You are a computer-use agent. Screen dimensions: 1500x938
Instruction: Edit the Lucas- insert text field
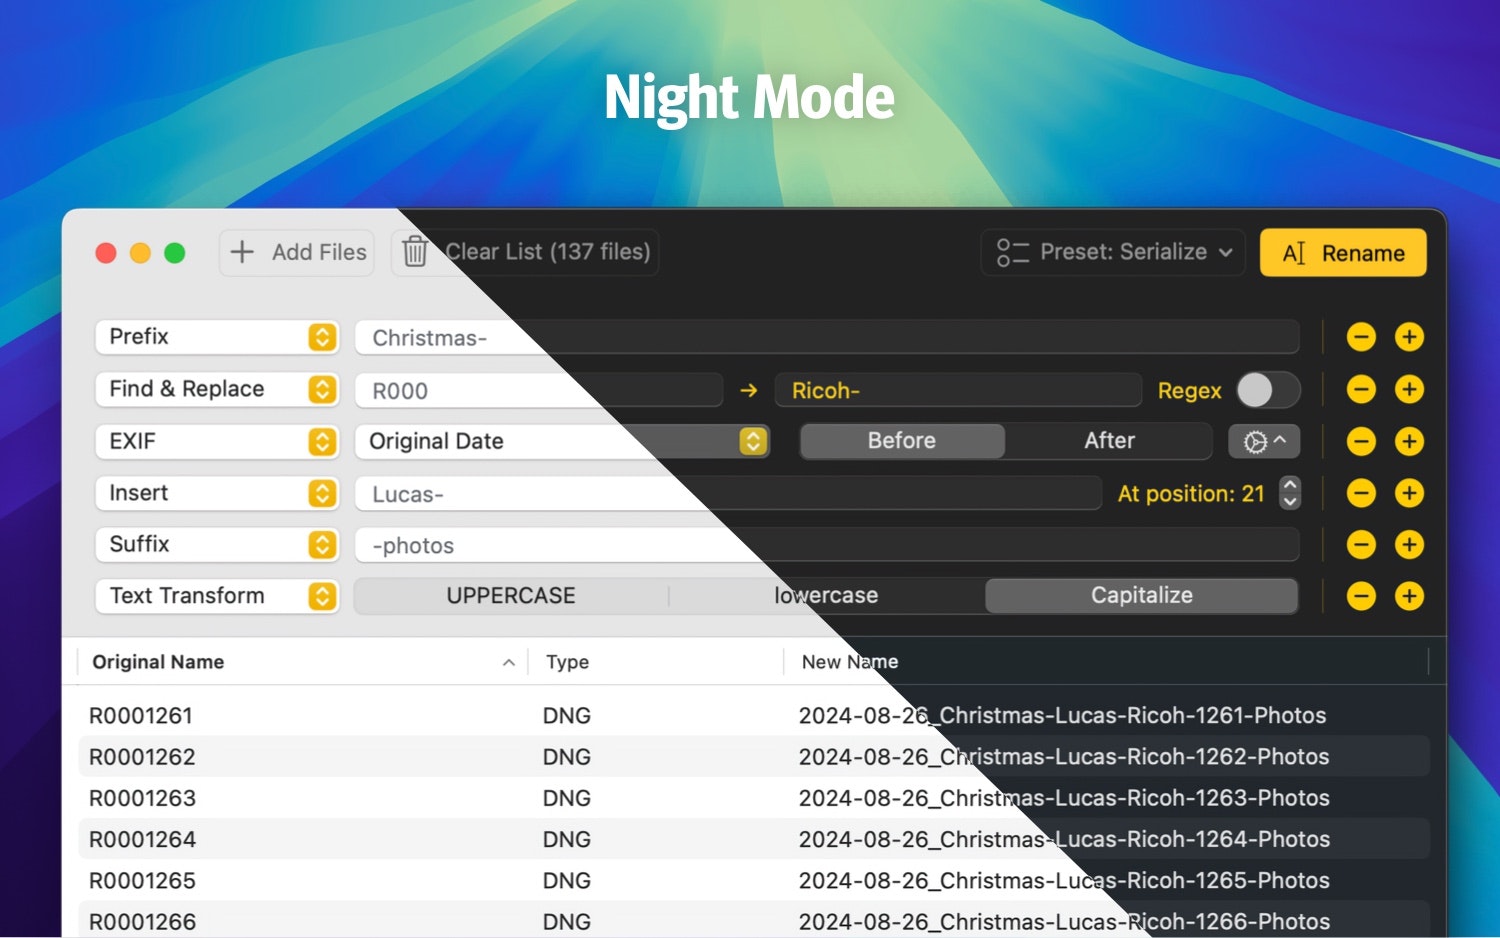(x=728, y=494)
